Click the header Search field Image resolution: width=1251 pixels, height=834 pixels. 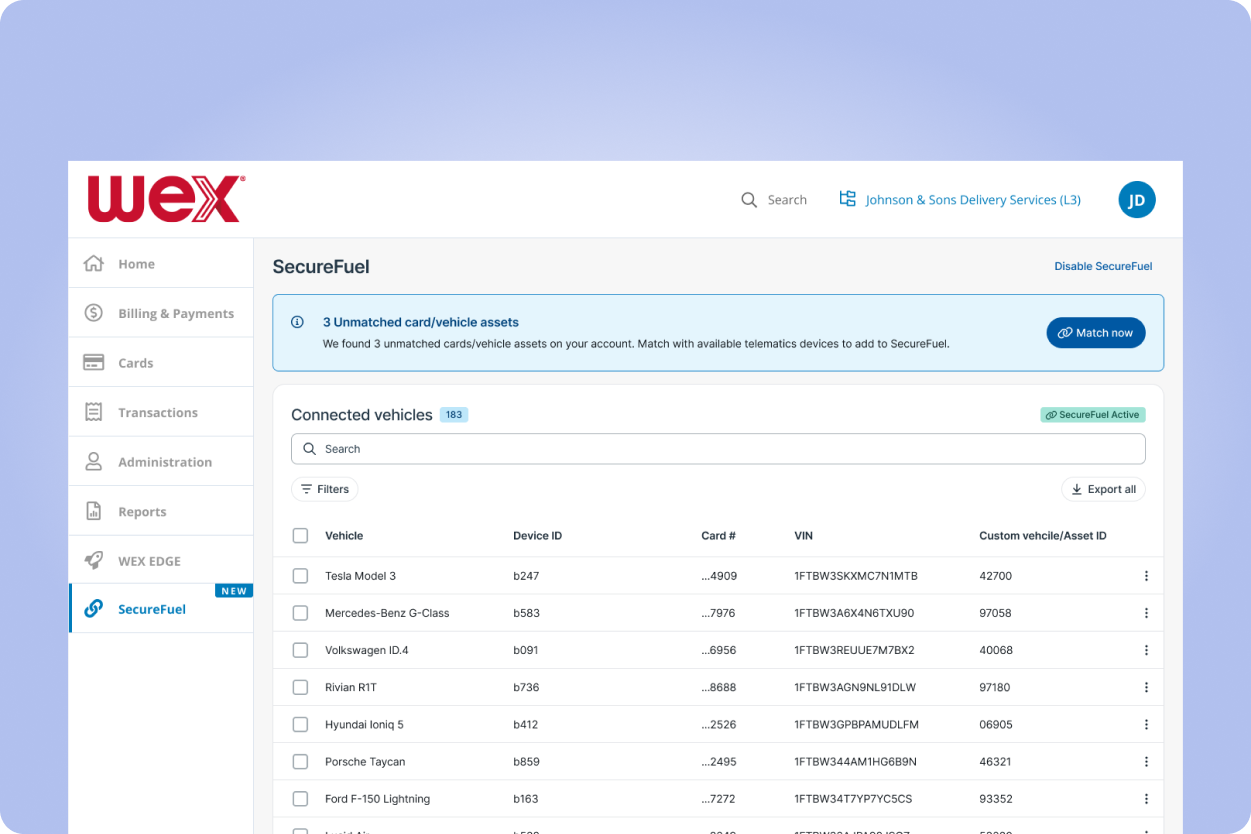[x=774, y=200]
